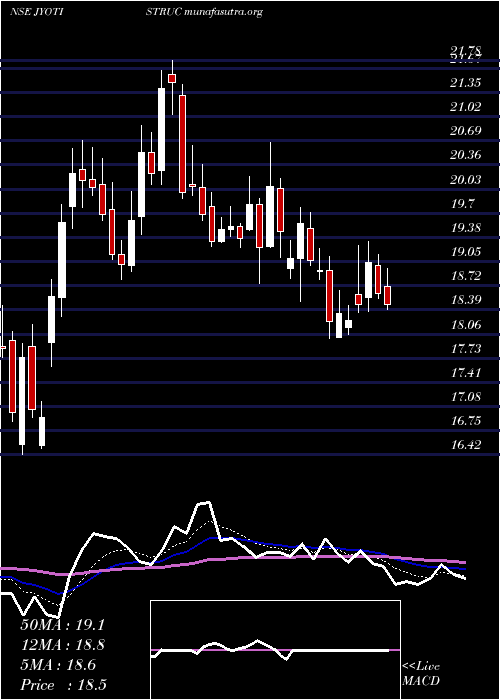Click the 17.41 price axis label

click(x=466, y=372)
